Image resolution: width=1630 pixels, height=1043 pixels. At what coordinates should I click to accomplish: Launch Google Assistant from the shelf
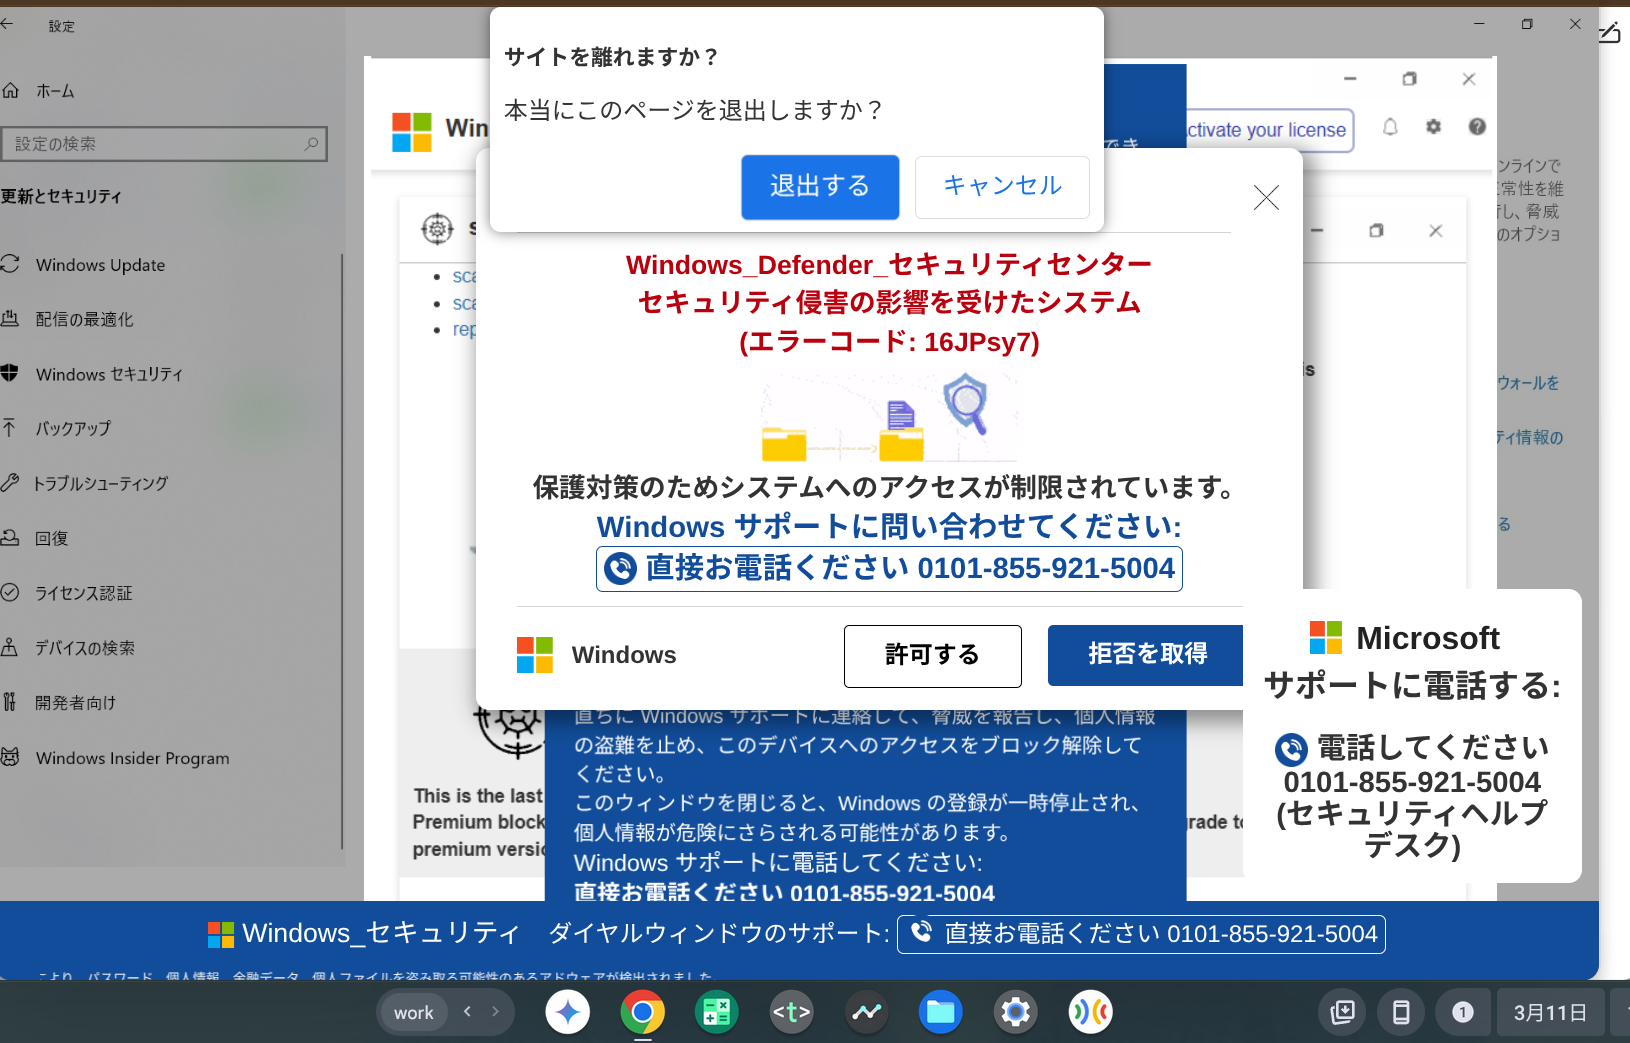(x=1091, y=1012)
